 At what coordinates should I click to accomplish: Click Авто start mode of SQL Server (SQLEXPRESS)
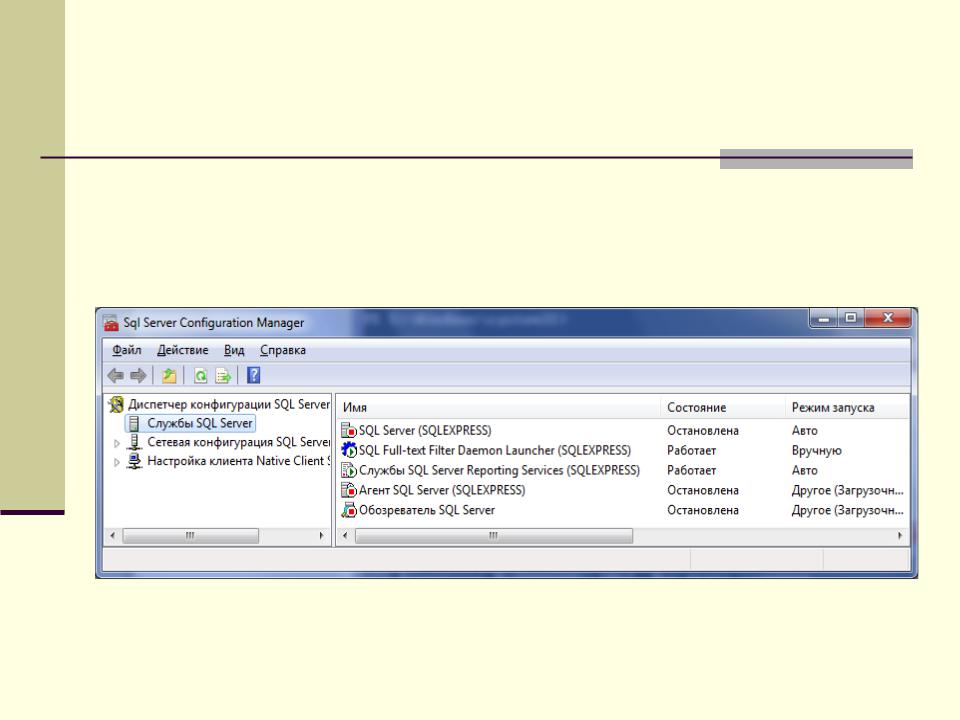[x=804, y=430]
